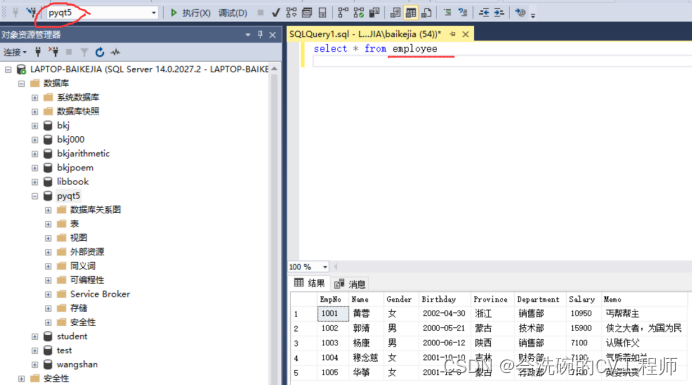Expand the 表 (Tables) folder
Viewport: 693px width, 385px height.
(x=48, y=225)
